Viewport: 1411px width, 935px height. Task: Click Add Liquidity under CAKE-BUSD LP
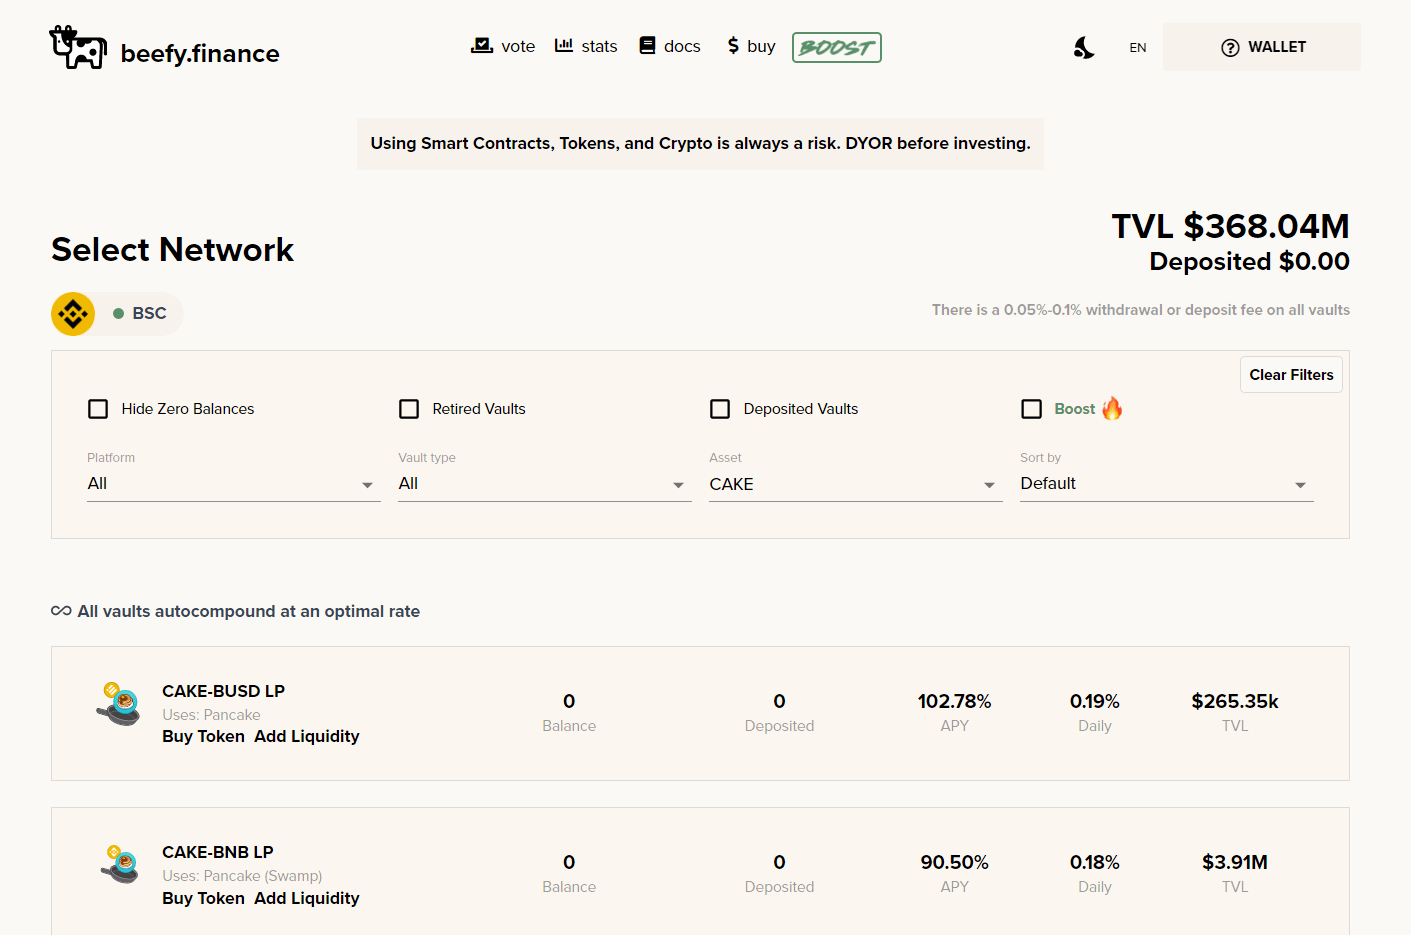pyautogui.click(x=307, y=736)
